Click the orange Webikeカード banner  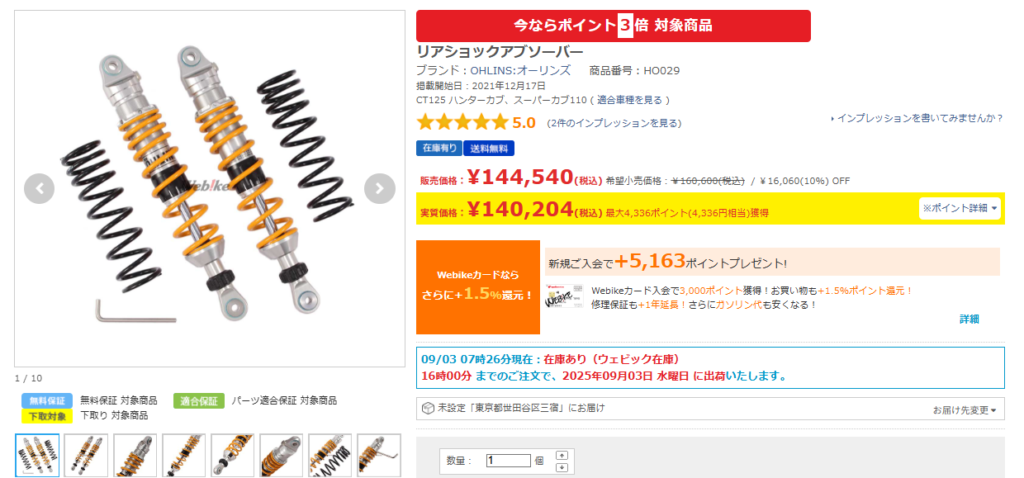pyautogui.click(x=478, y=287)
